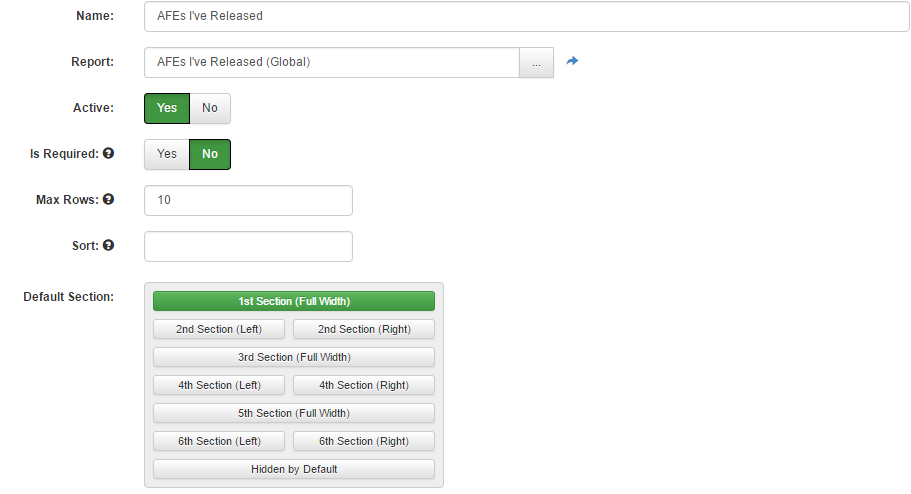Choose 2nd Section (Left)
The height and width of the screenshot is (494, 911).
coord(219,329)
